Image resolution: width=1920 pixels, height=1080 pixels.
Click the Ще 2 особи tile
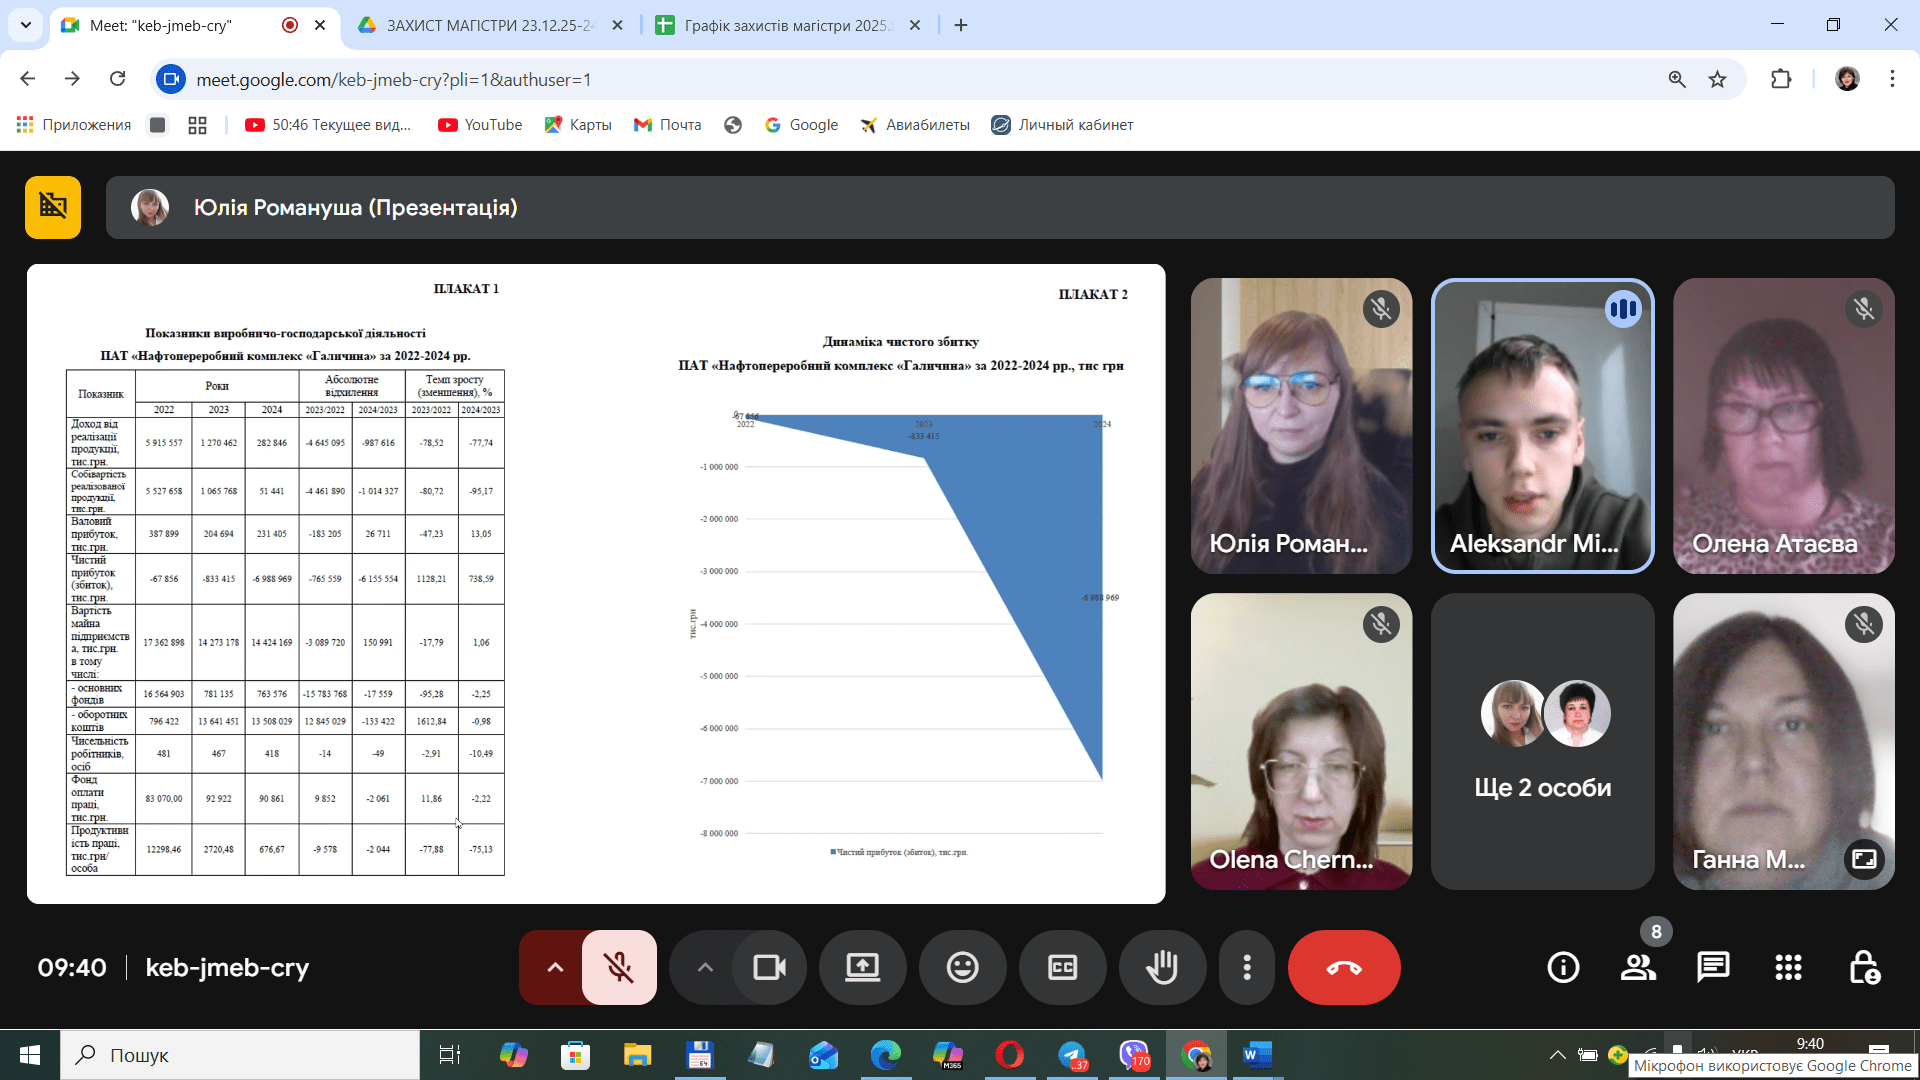coord(1542,741)
